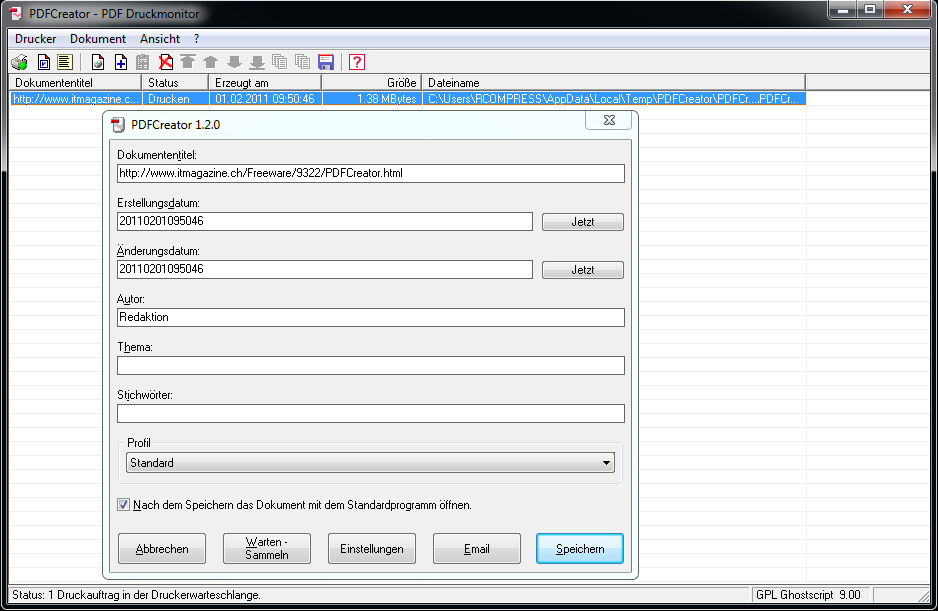Close the PDFCreator 1.2.0 dialog
The width and height of the screenshot is (938, 611).
609,120
